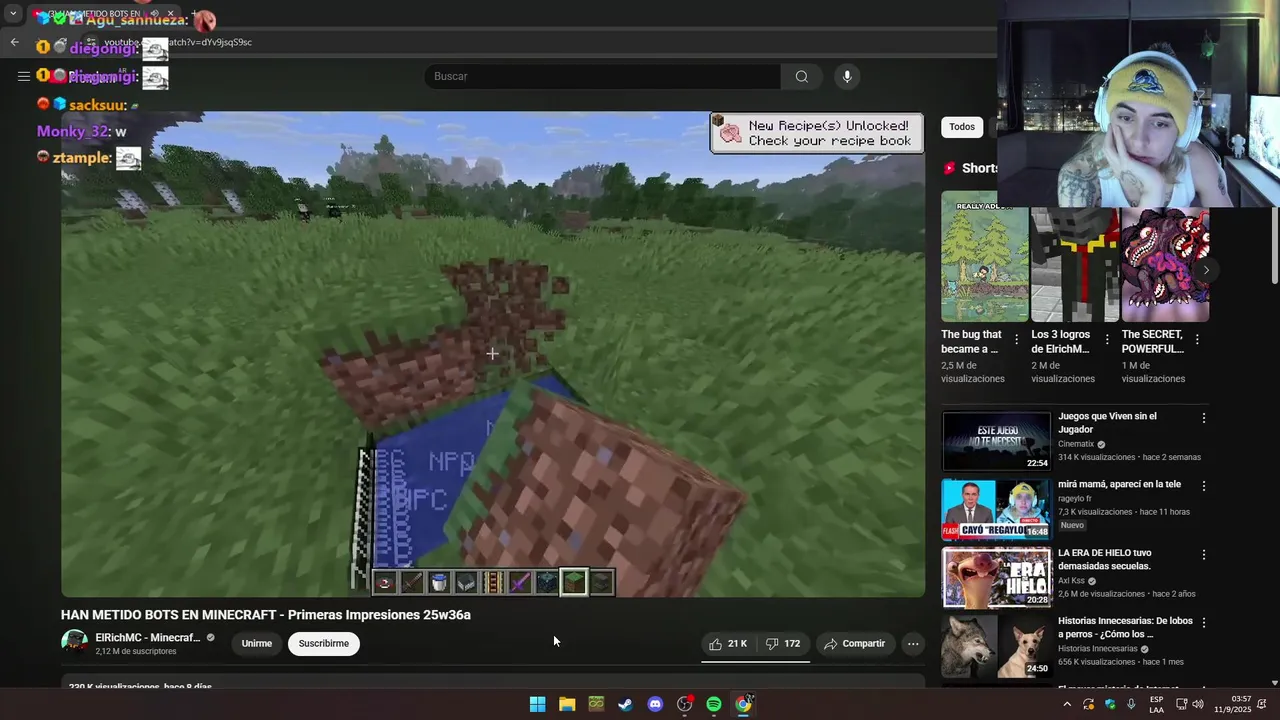1280x720 pixels.
Task: Open the Chrome tab search chevron
Action: [13, 14]
